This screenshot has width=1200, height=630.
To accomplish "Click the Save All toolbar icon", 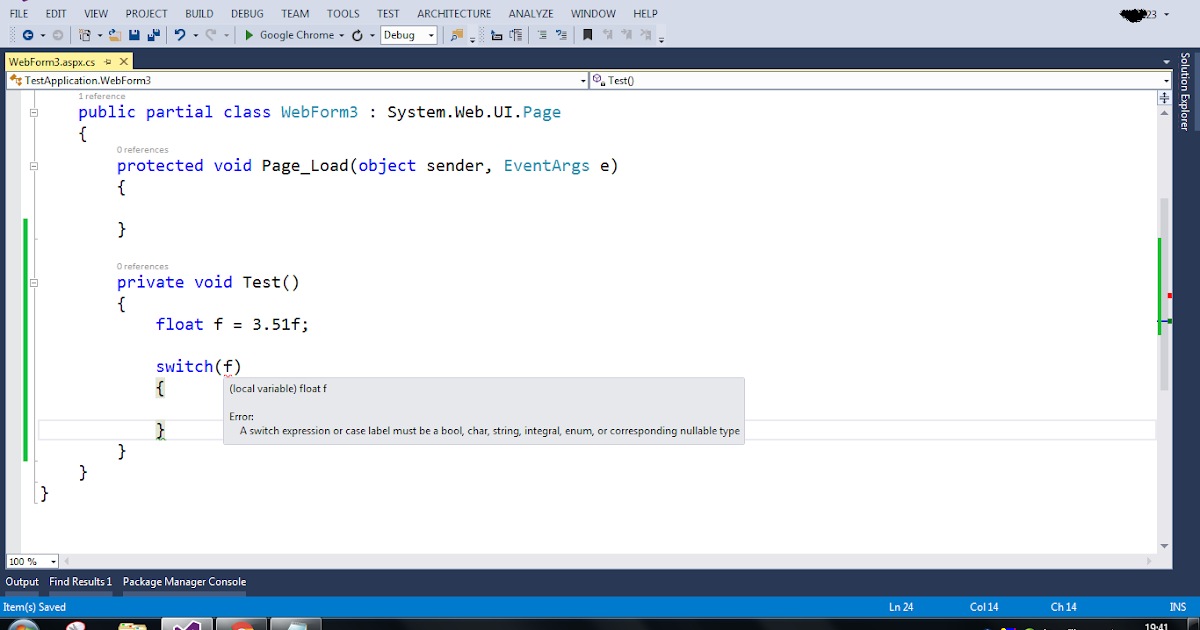I will [x=152, y=35].
